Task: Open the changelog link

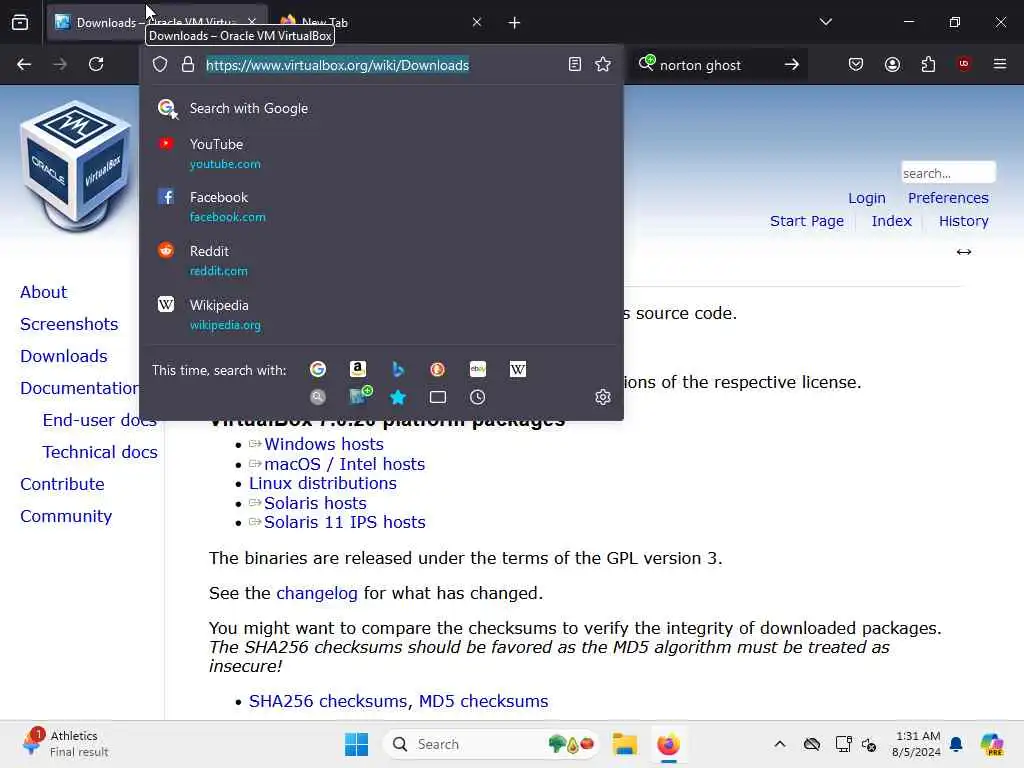Action: tap(317, 593)
